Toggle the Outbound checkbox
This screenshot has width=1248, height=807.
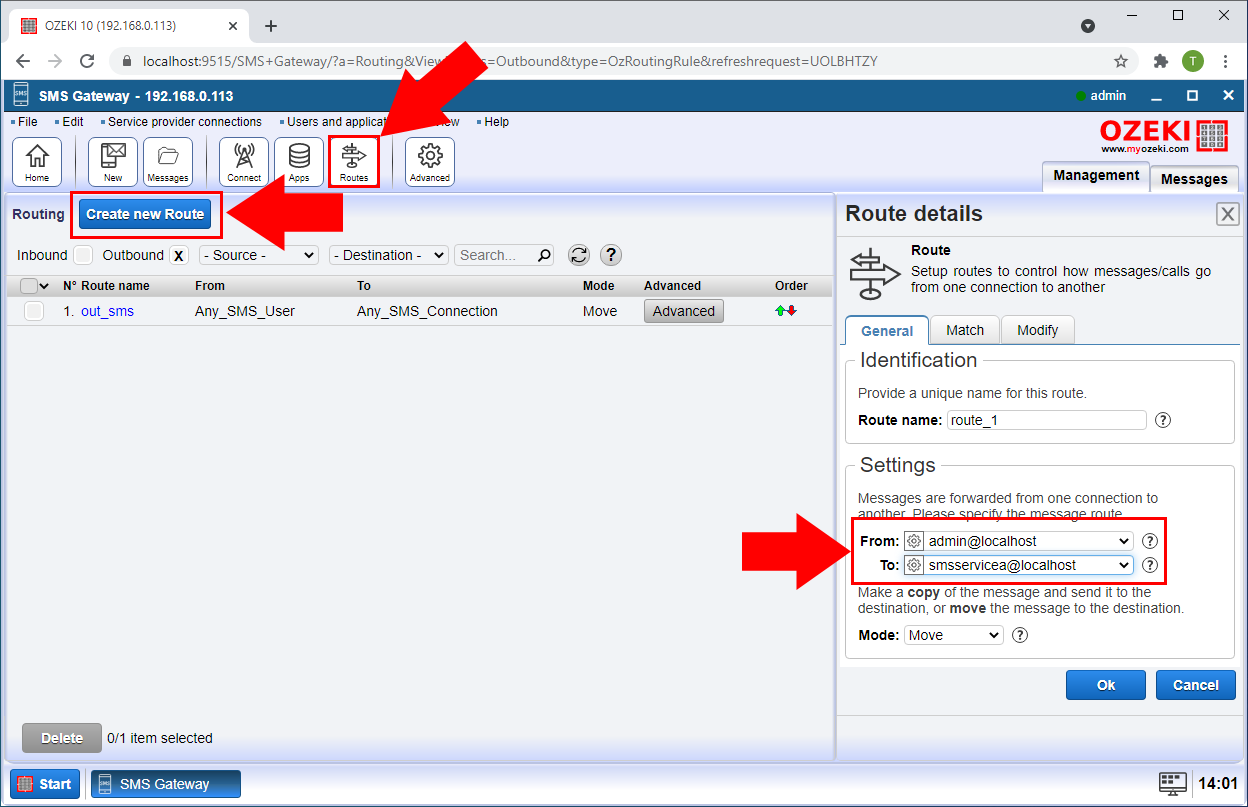[179, 255]
